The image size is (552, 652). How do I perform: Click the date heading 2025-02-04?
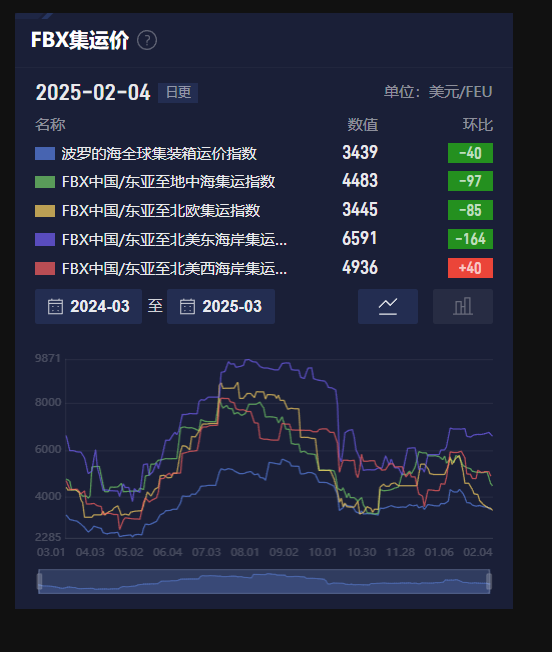(93, 92)
